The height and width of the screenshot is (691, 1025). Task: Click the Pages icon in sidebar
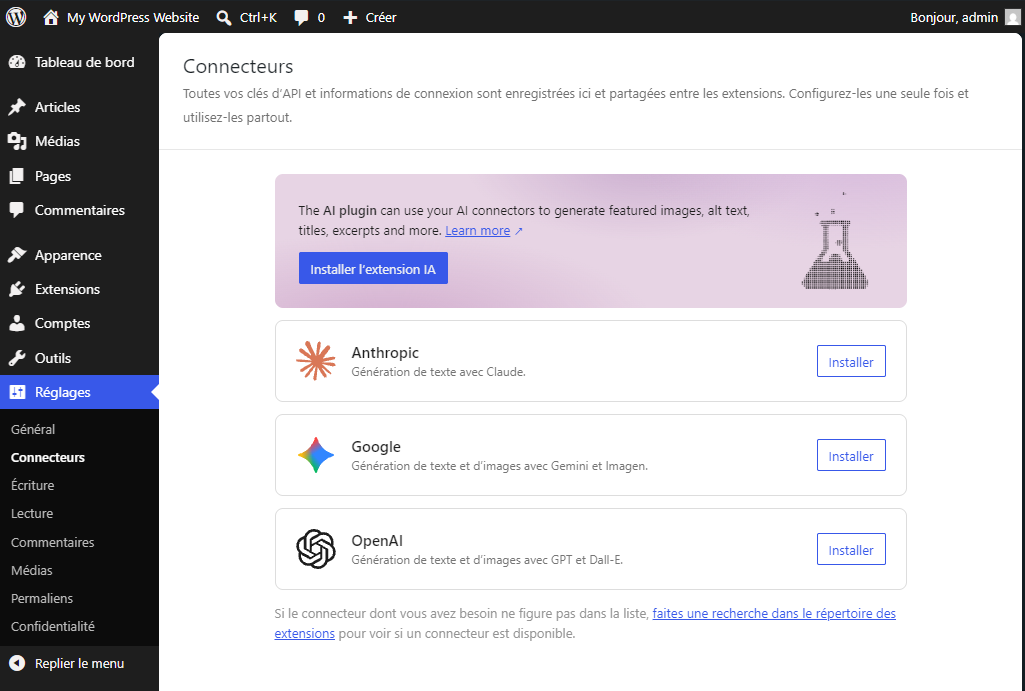coord(17,176)
